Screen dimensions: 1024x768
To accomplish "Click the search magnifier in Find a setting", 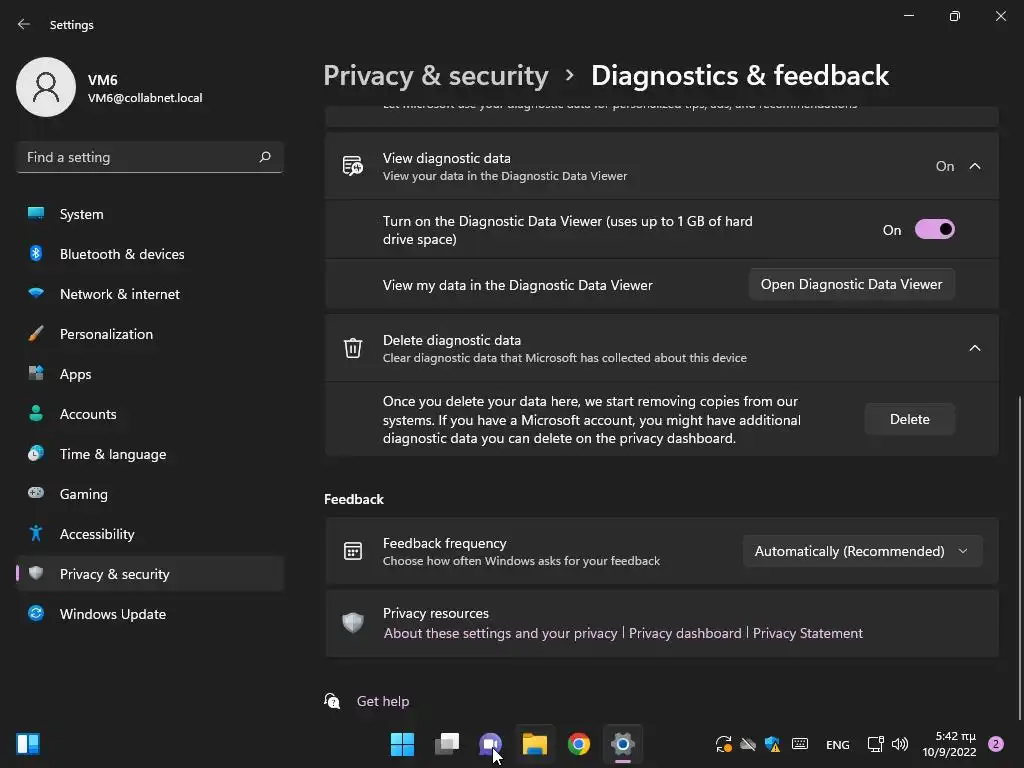I will click(265, 157).
